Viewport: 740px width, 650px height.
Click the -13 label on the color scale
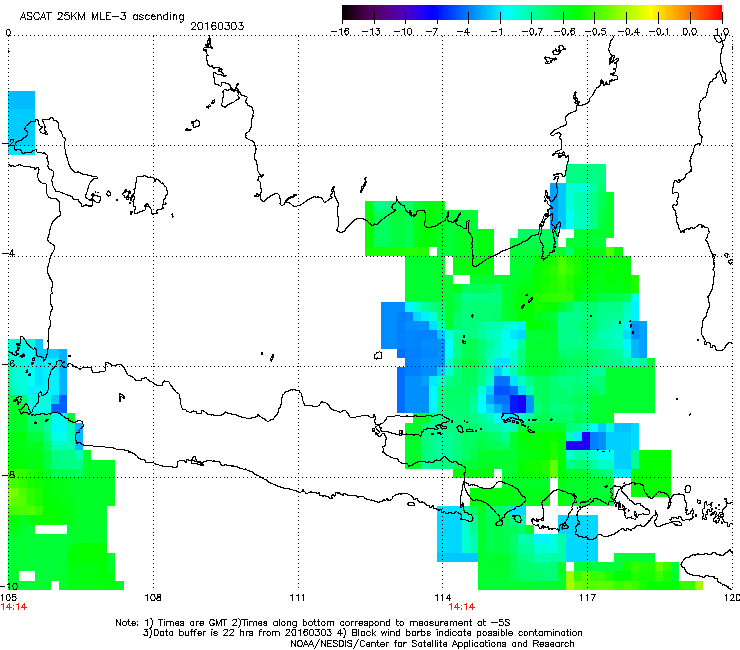pyautogui.click(x=371, y=32)
